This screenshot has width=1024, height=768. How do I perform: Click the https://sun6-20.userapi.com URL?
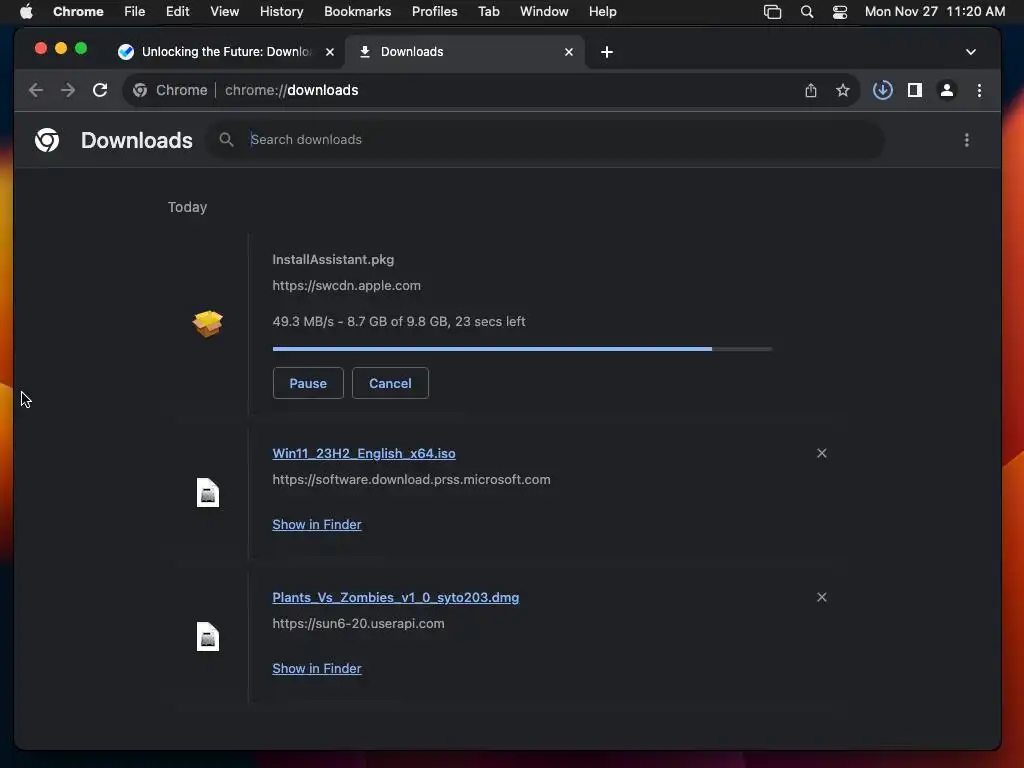click(358, 624)
